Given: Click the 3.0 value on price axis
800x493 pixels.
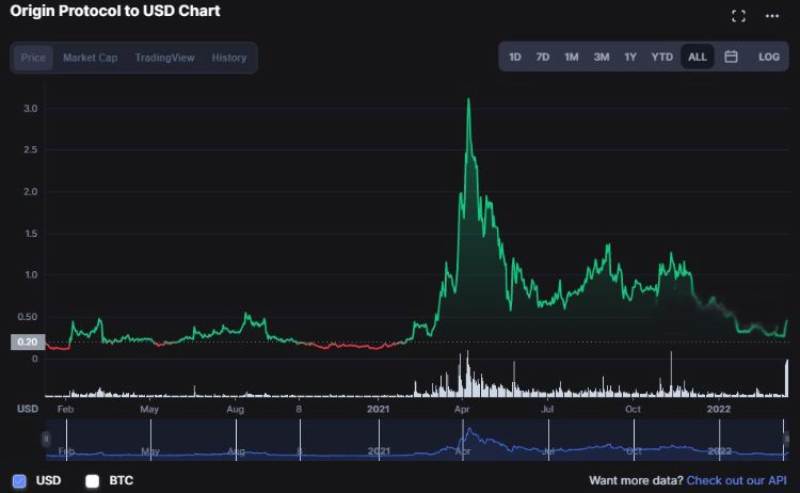Looking at the screenshot, I should pos(30,108).
